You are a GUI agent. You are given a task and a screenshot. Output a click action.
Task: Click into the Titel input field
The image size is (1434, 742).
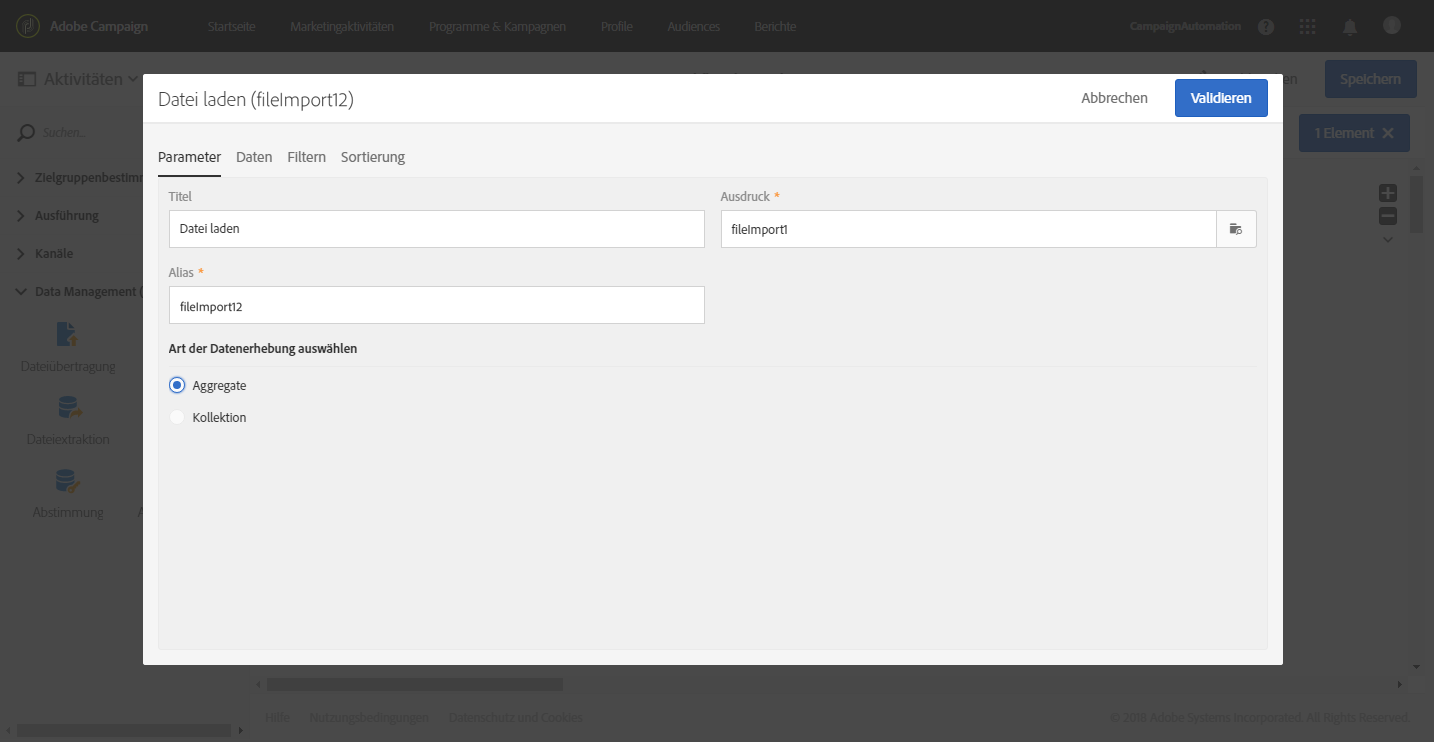(x=437, y=229)
